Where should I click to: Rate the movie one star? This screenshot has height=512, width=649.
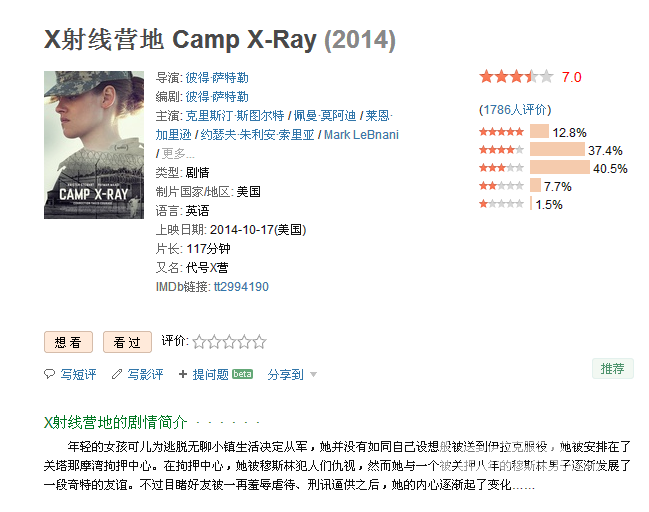(x=199, y=342)
